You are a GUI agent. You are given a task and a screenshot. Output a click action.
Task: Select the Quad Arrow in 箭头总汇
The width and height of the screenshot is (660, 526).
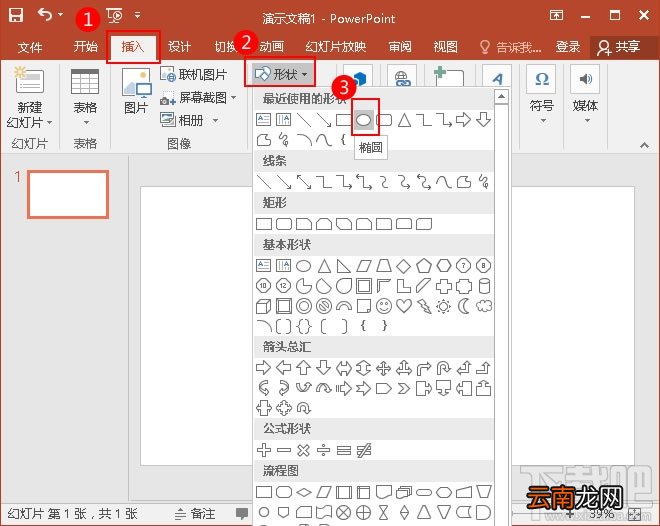383,368
